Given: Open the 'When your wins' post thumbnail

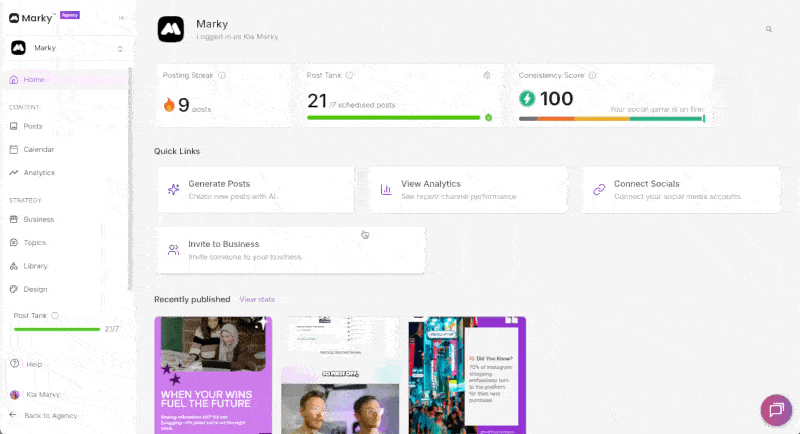Looking at the screenshot, I should 213,375.
